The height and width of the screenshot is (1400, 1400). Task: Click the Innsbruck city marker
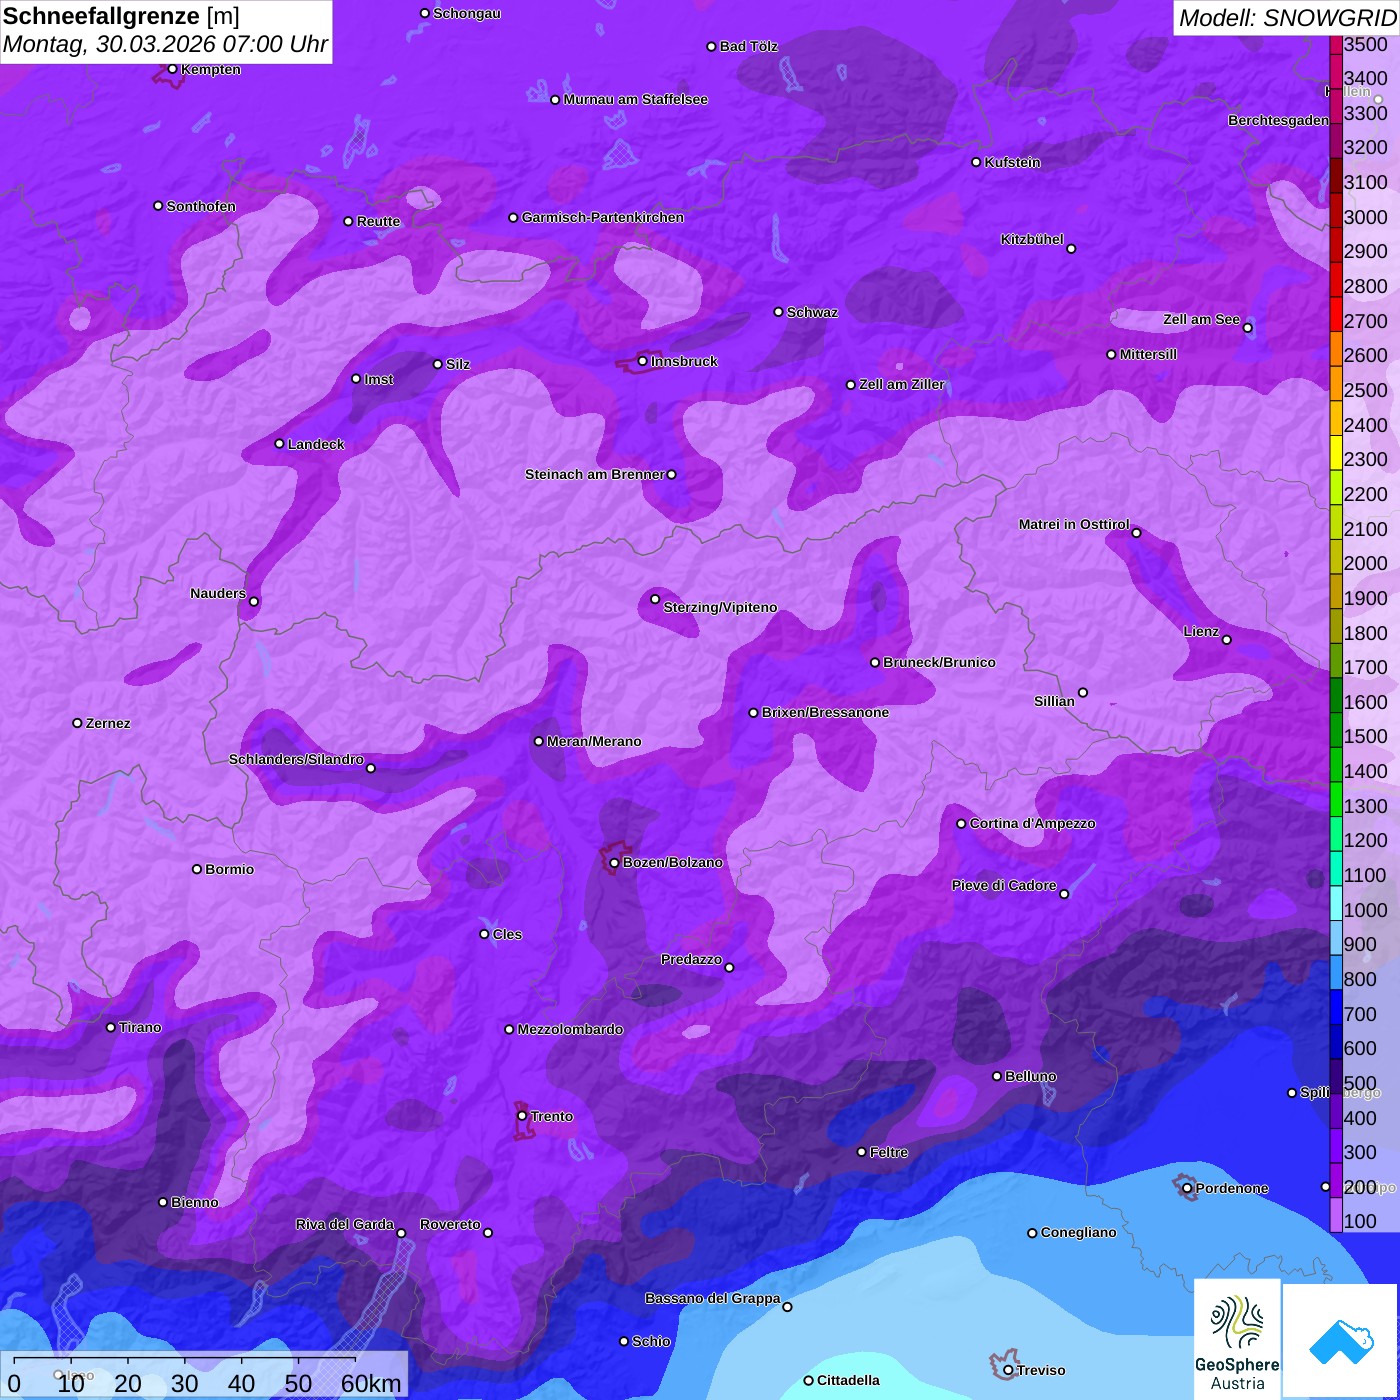click(x=642, y=361)
